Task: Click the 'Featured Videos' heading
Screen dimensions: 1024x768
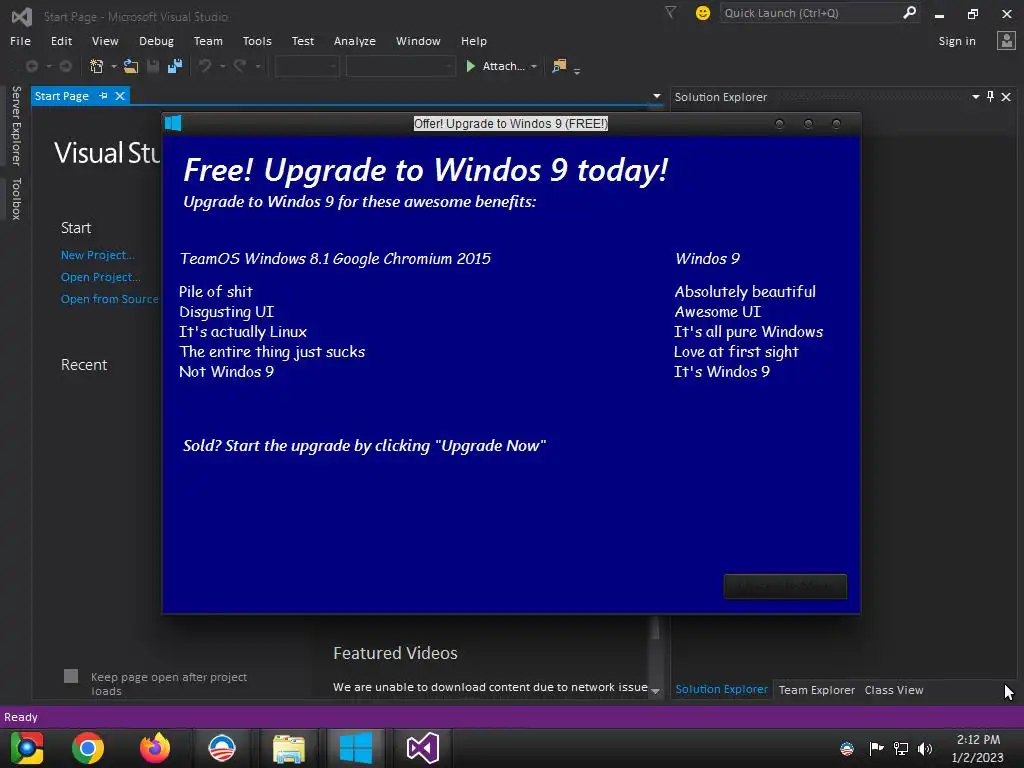Action: (395, 653)
